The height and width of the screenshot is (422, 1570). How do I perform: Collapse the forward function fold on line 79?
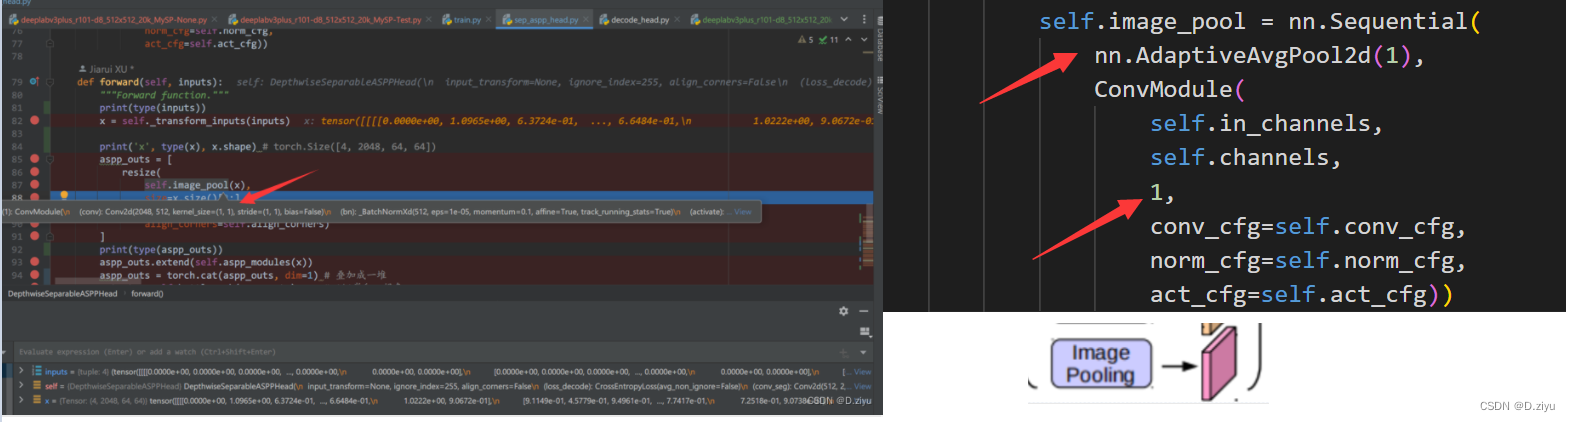pyautogui.click(x=50, y=82)
